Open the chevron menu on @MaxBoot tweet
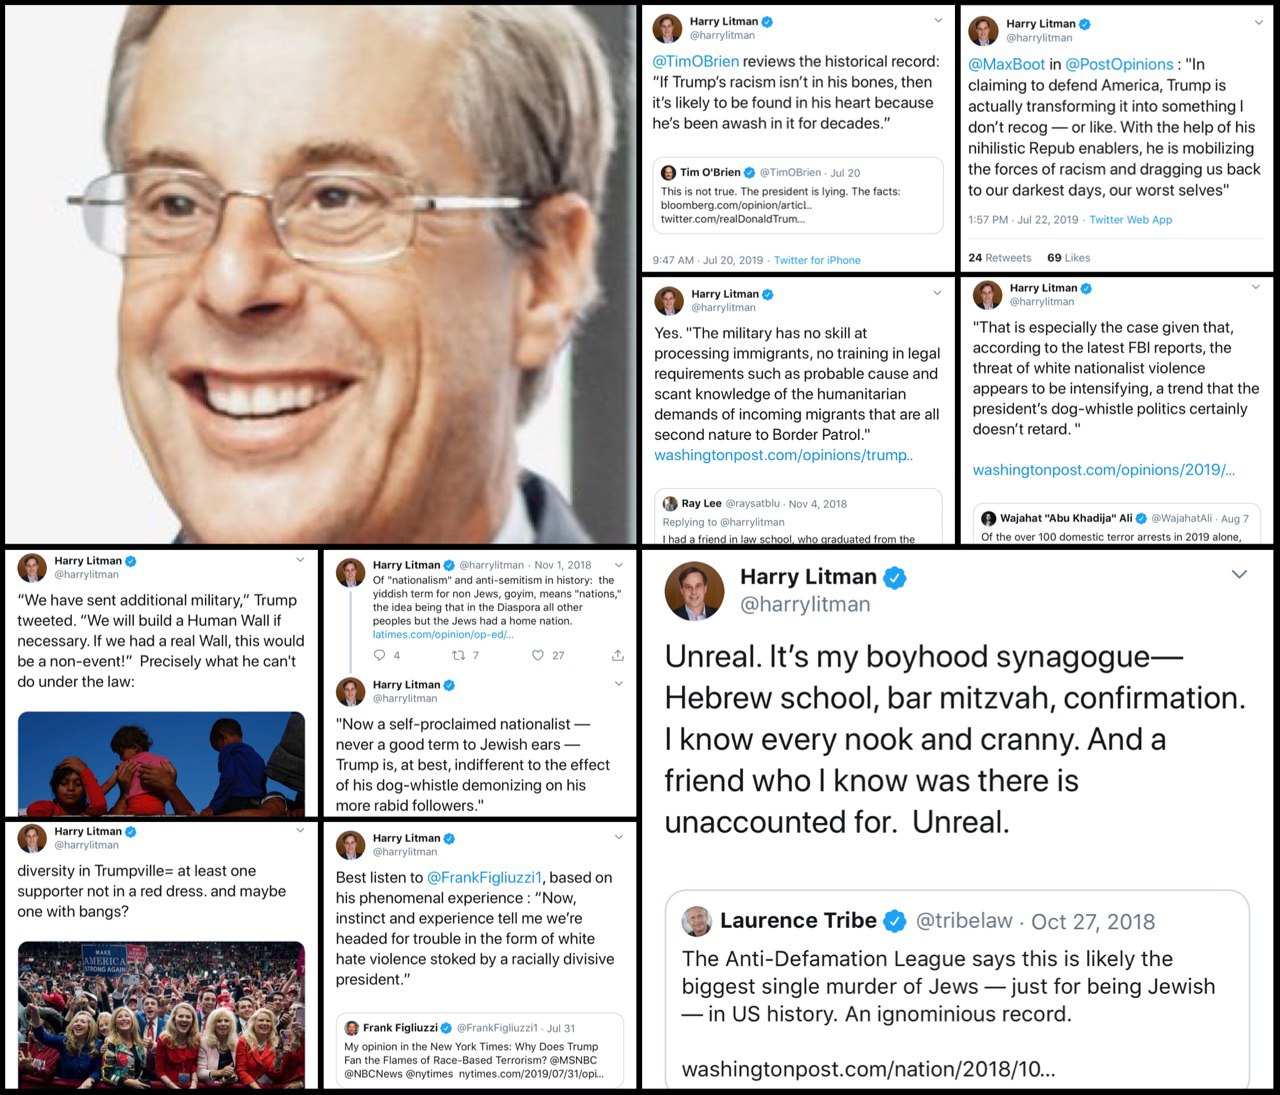This screenshot has height=1095, width=1280. click(1258, 22)
